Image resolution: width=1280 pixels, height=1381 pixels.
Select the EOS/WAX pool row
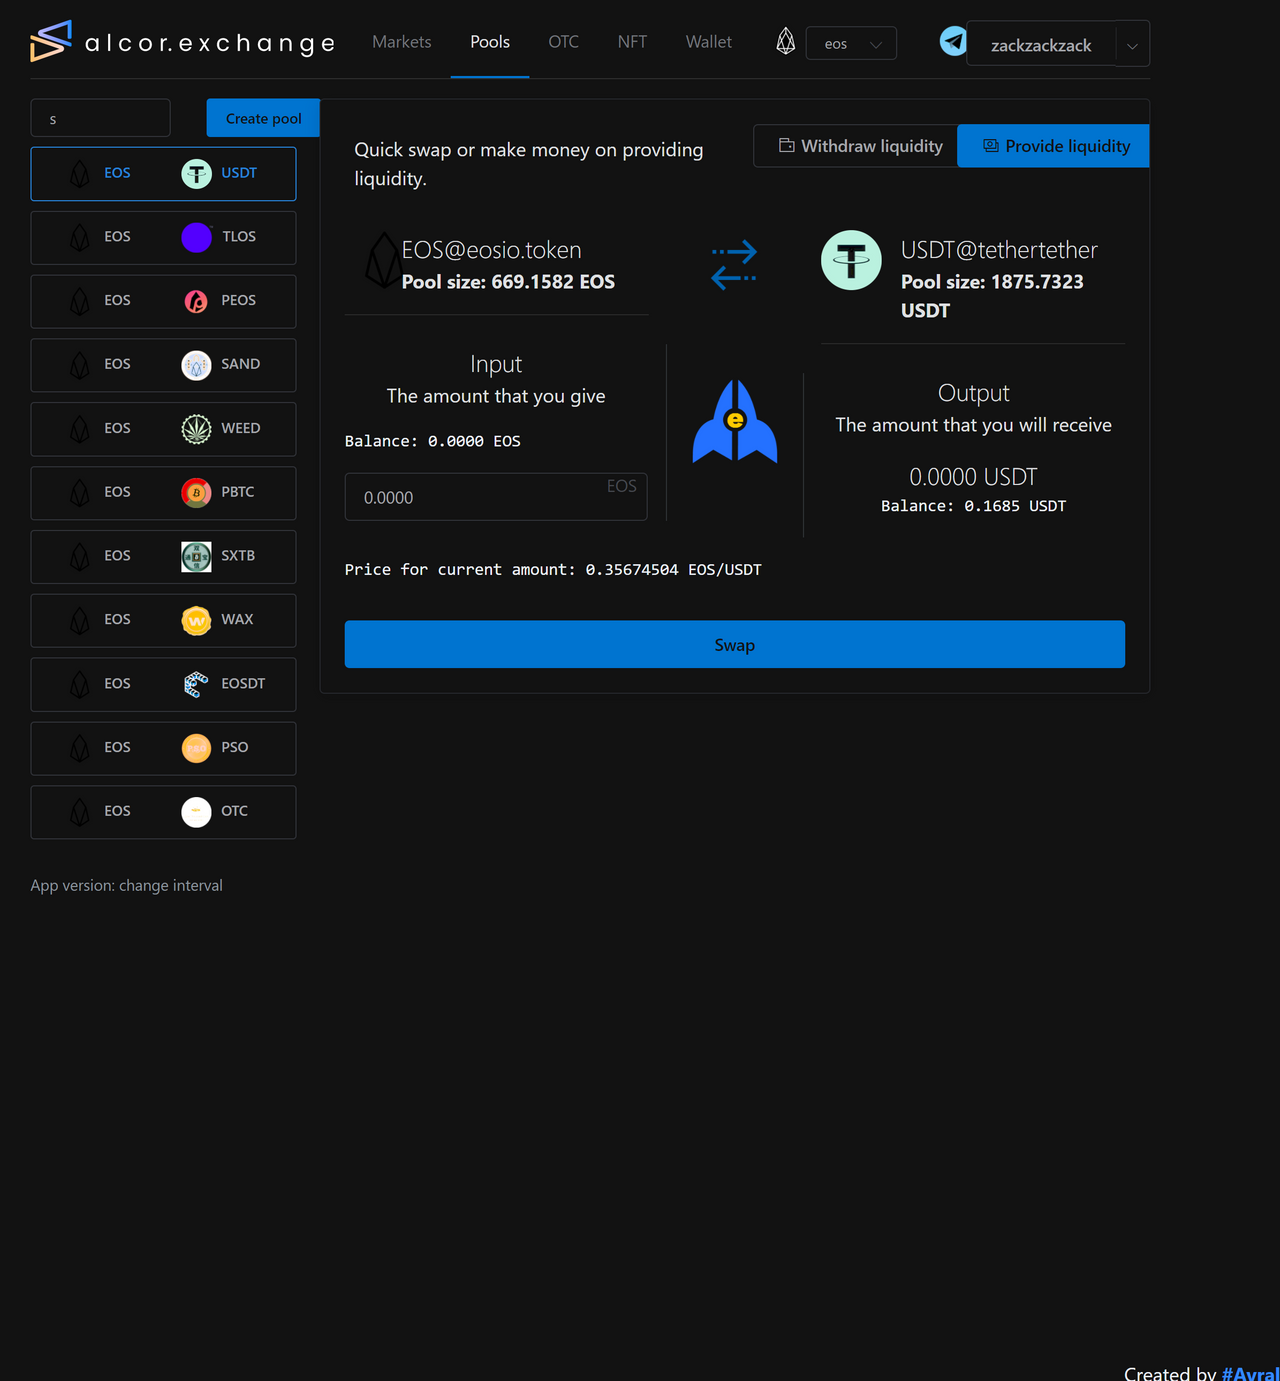point(163,620)
